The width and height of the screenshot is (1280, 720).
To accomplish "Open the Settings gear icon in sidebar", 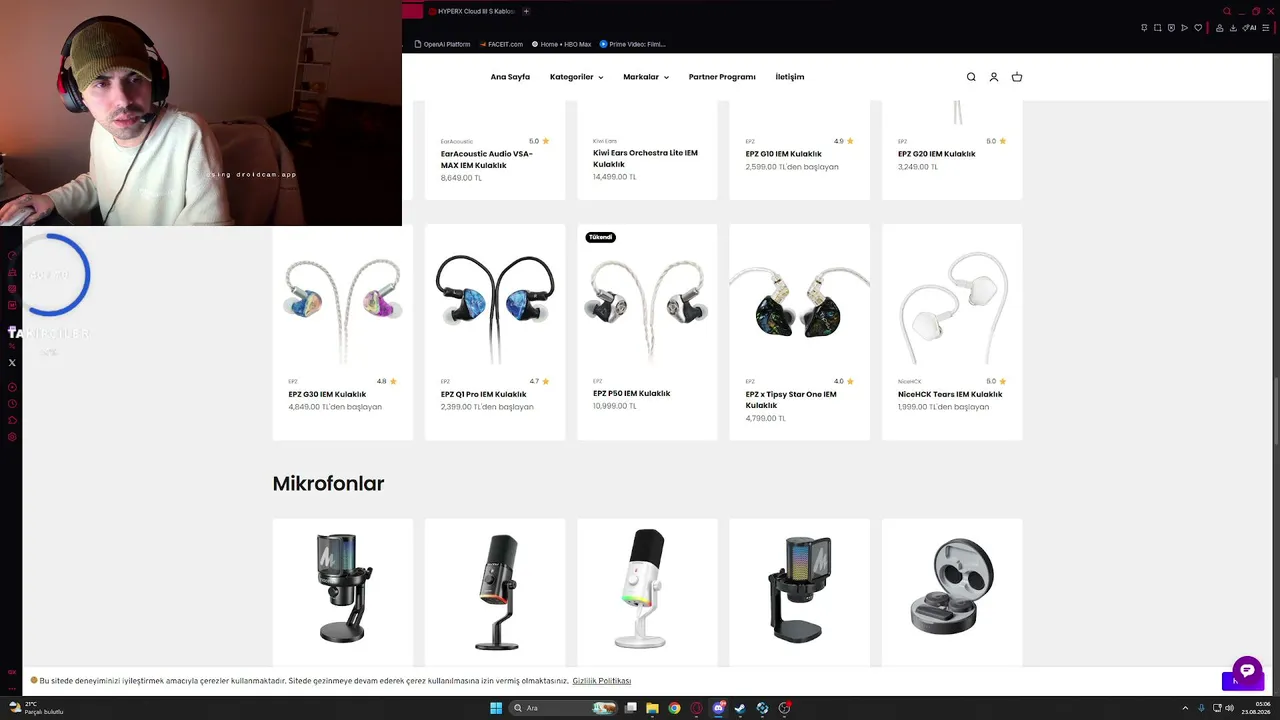I will tap(12, 436).
